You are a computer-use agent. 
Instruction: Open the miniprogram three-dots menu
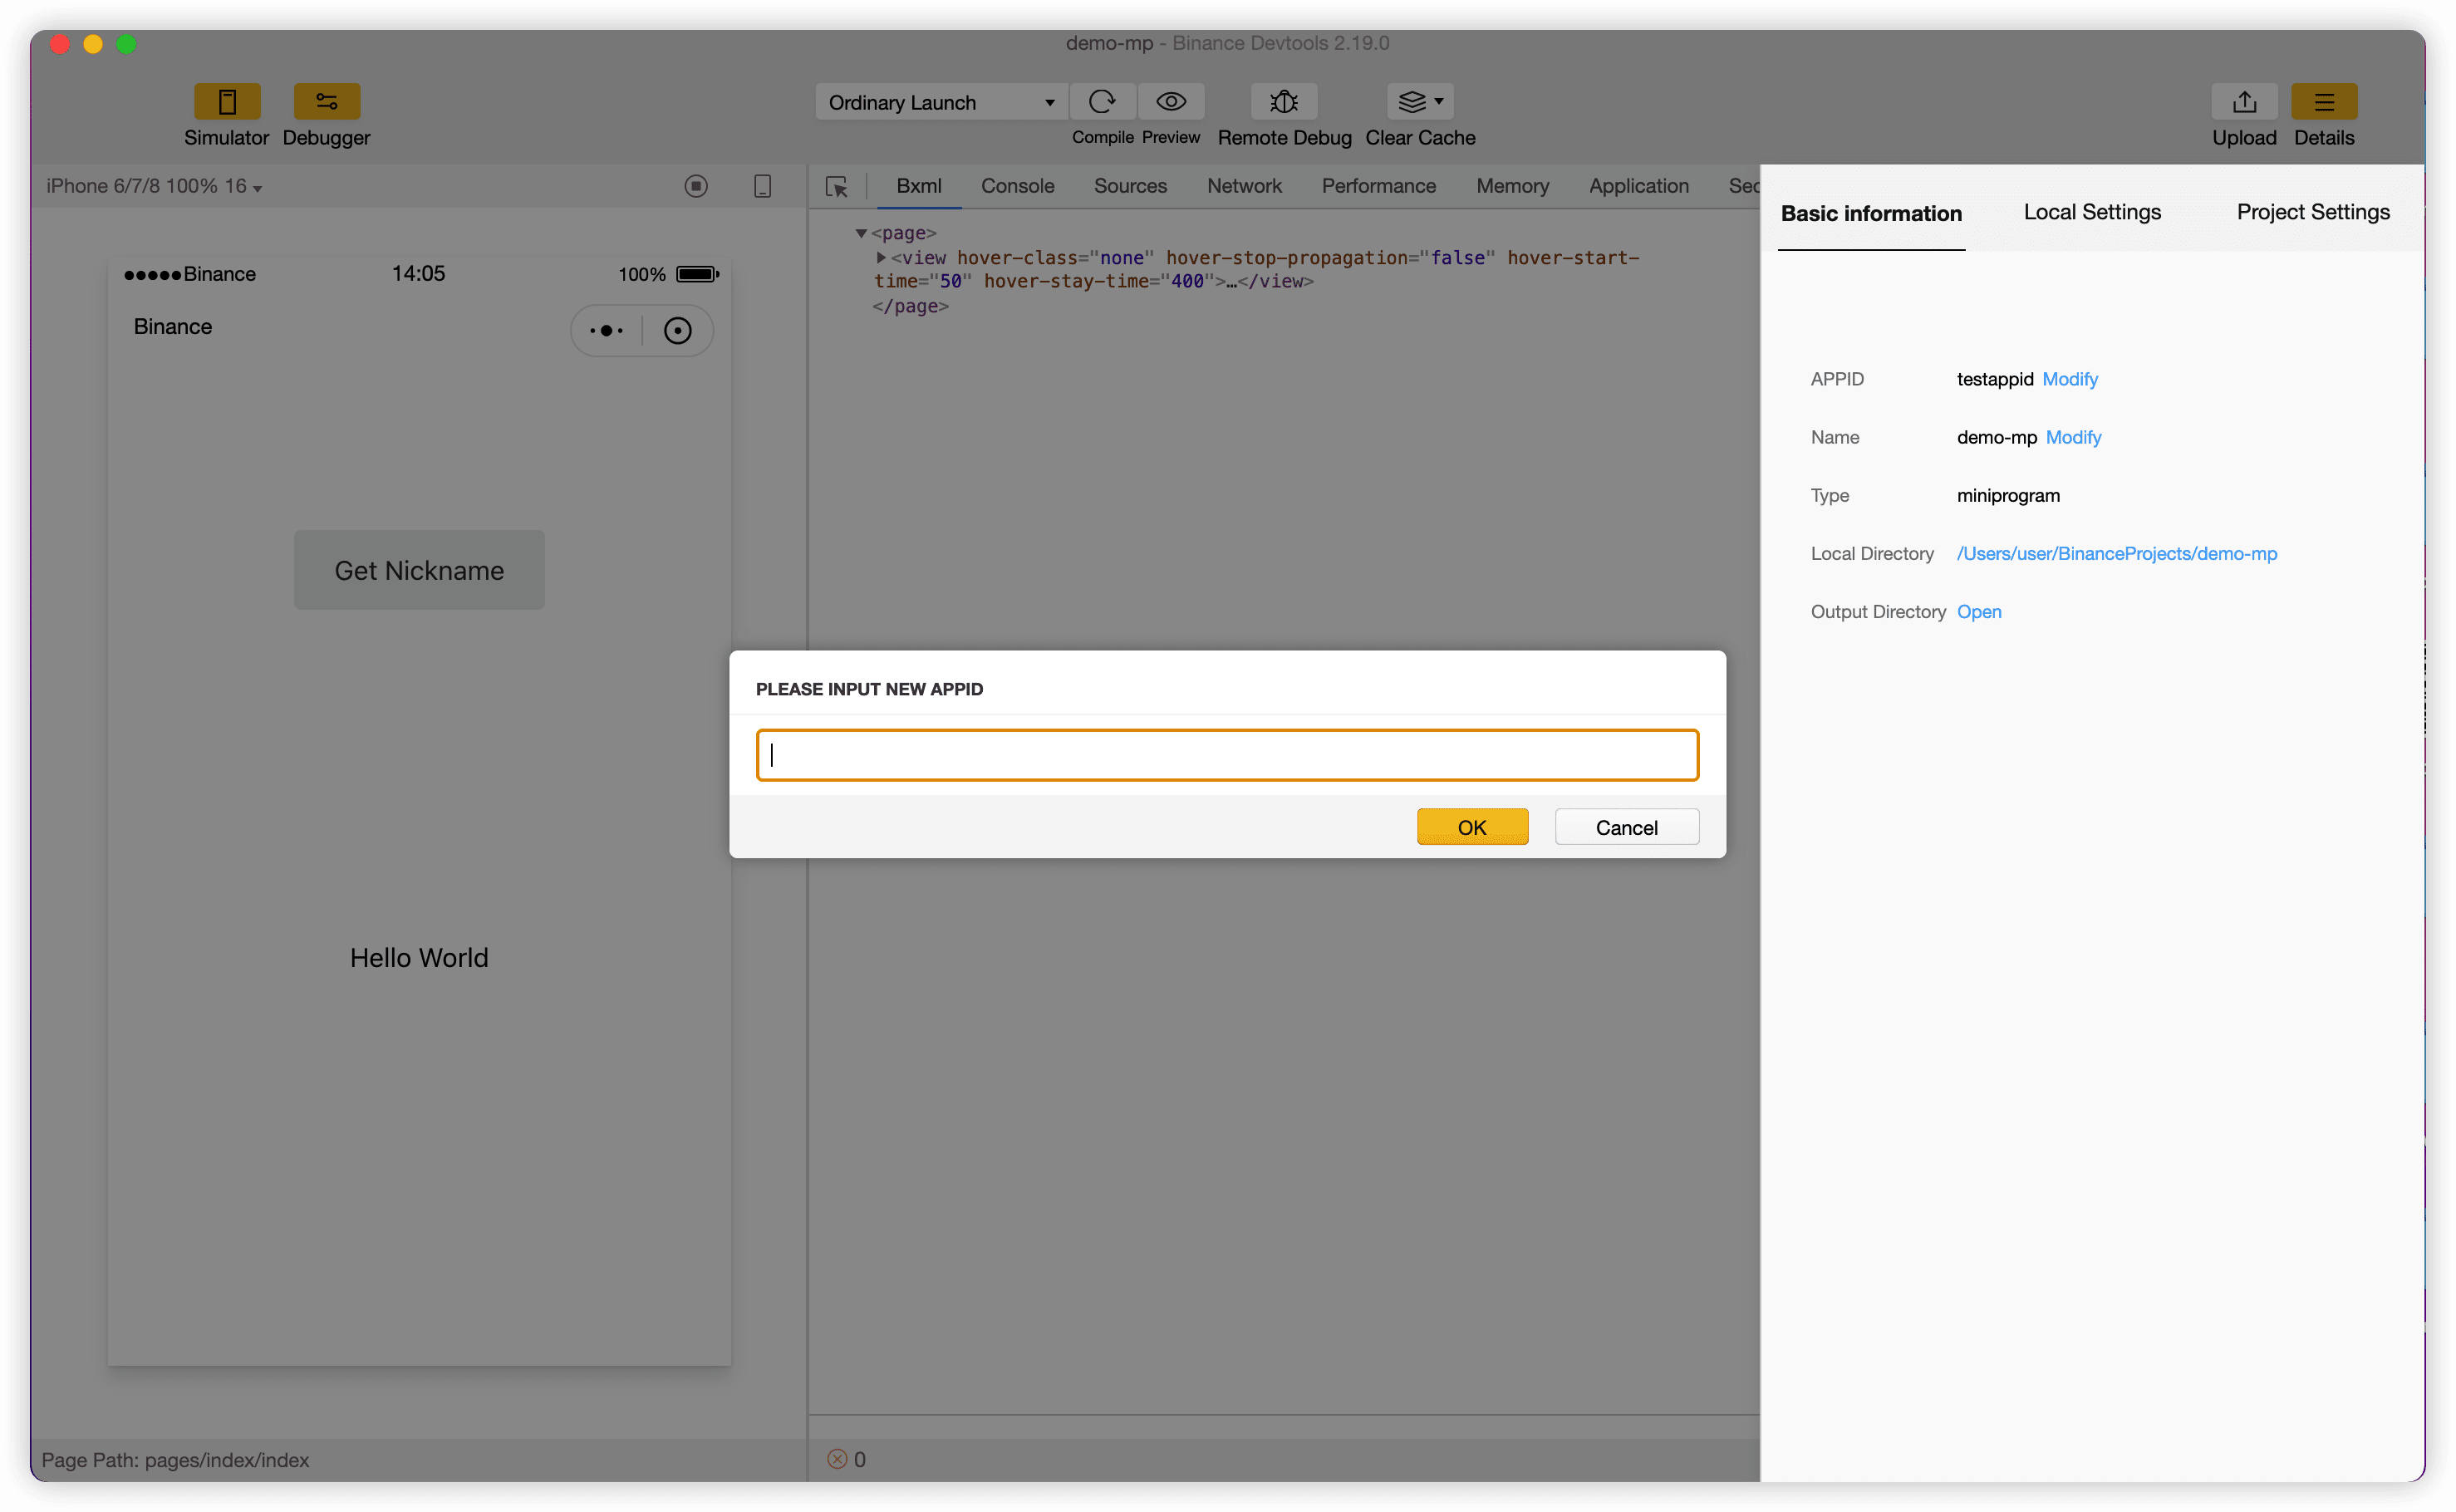606,330
